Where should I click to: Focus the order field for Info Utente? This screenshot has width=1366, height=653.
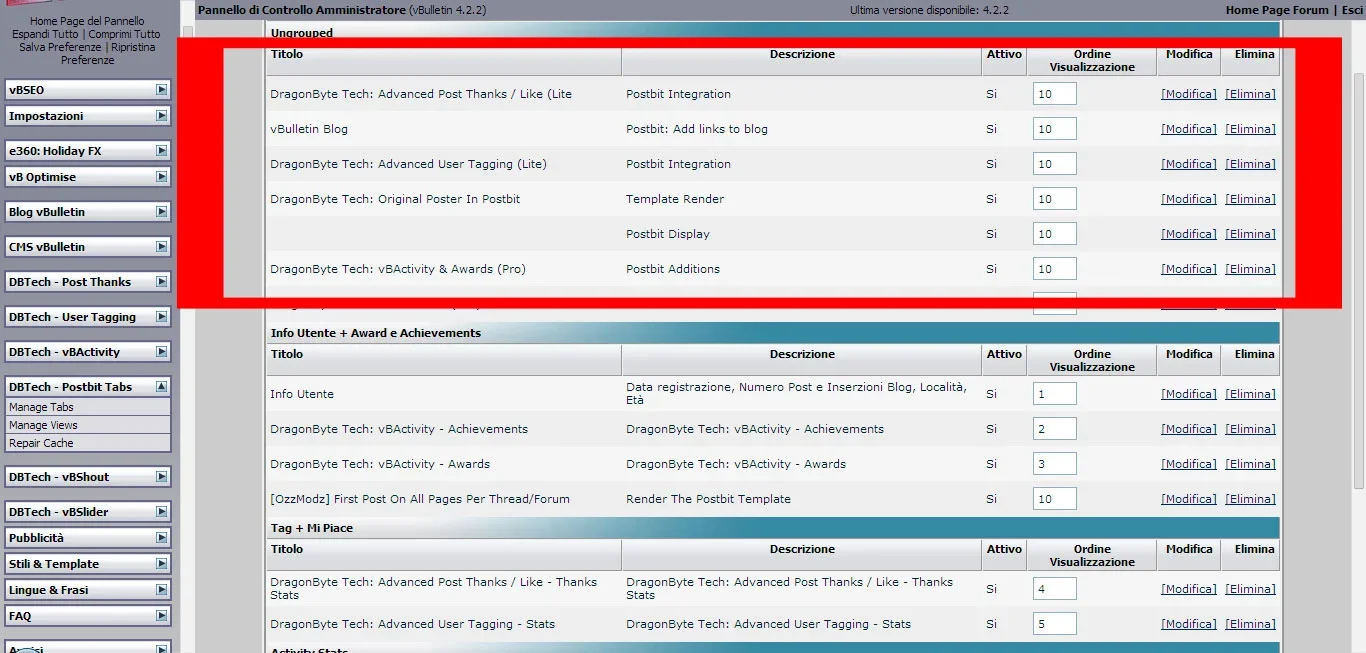1055,394
